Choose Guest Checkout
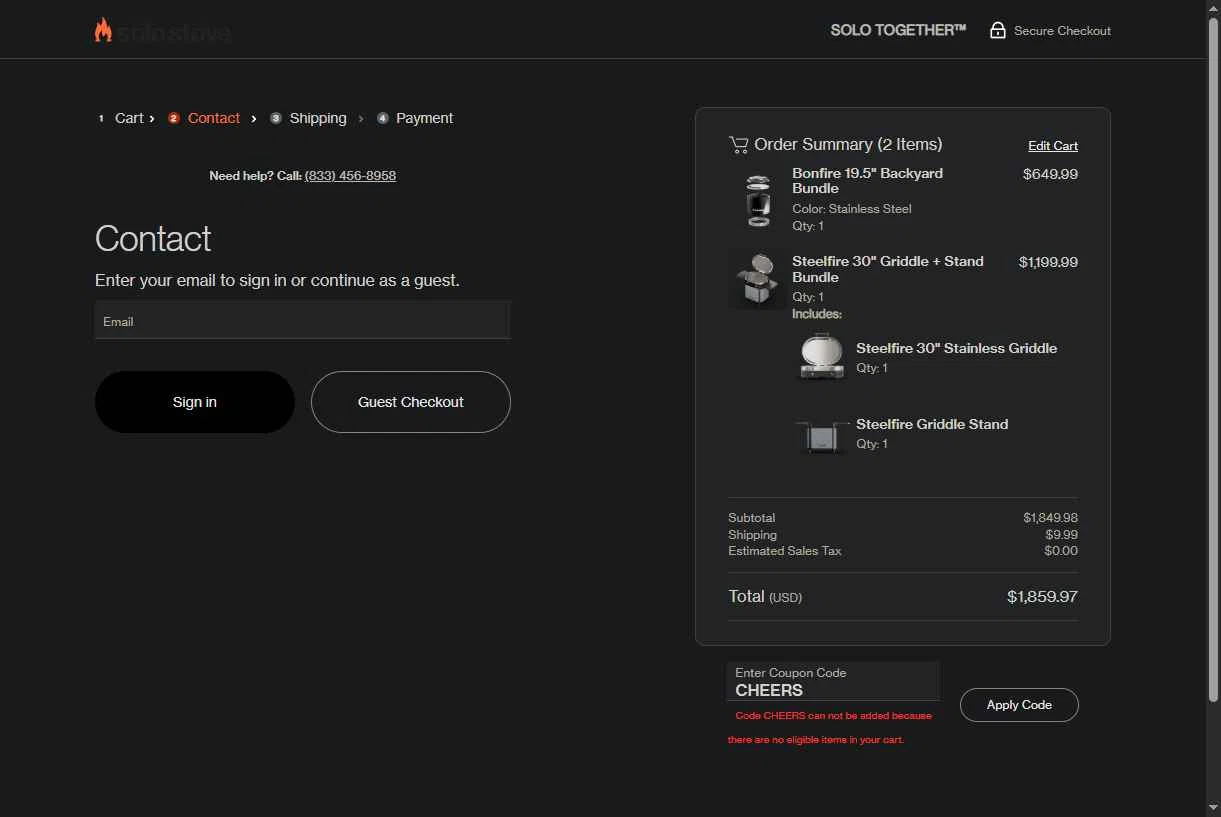The height and width of the screenshot is (817, 1221). click(x=411, y=402)
